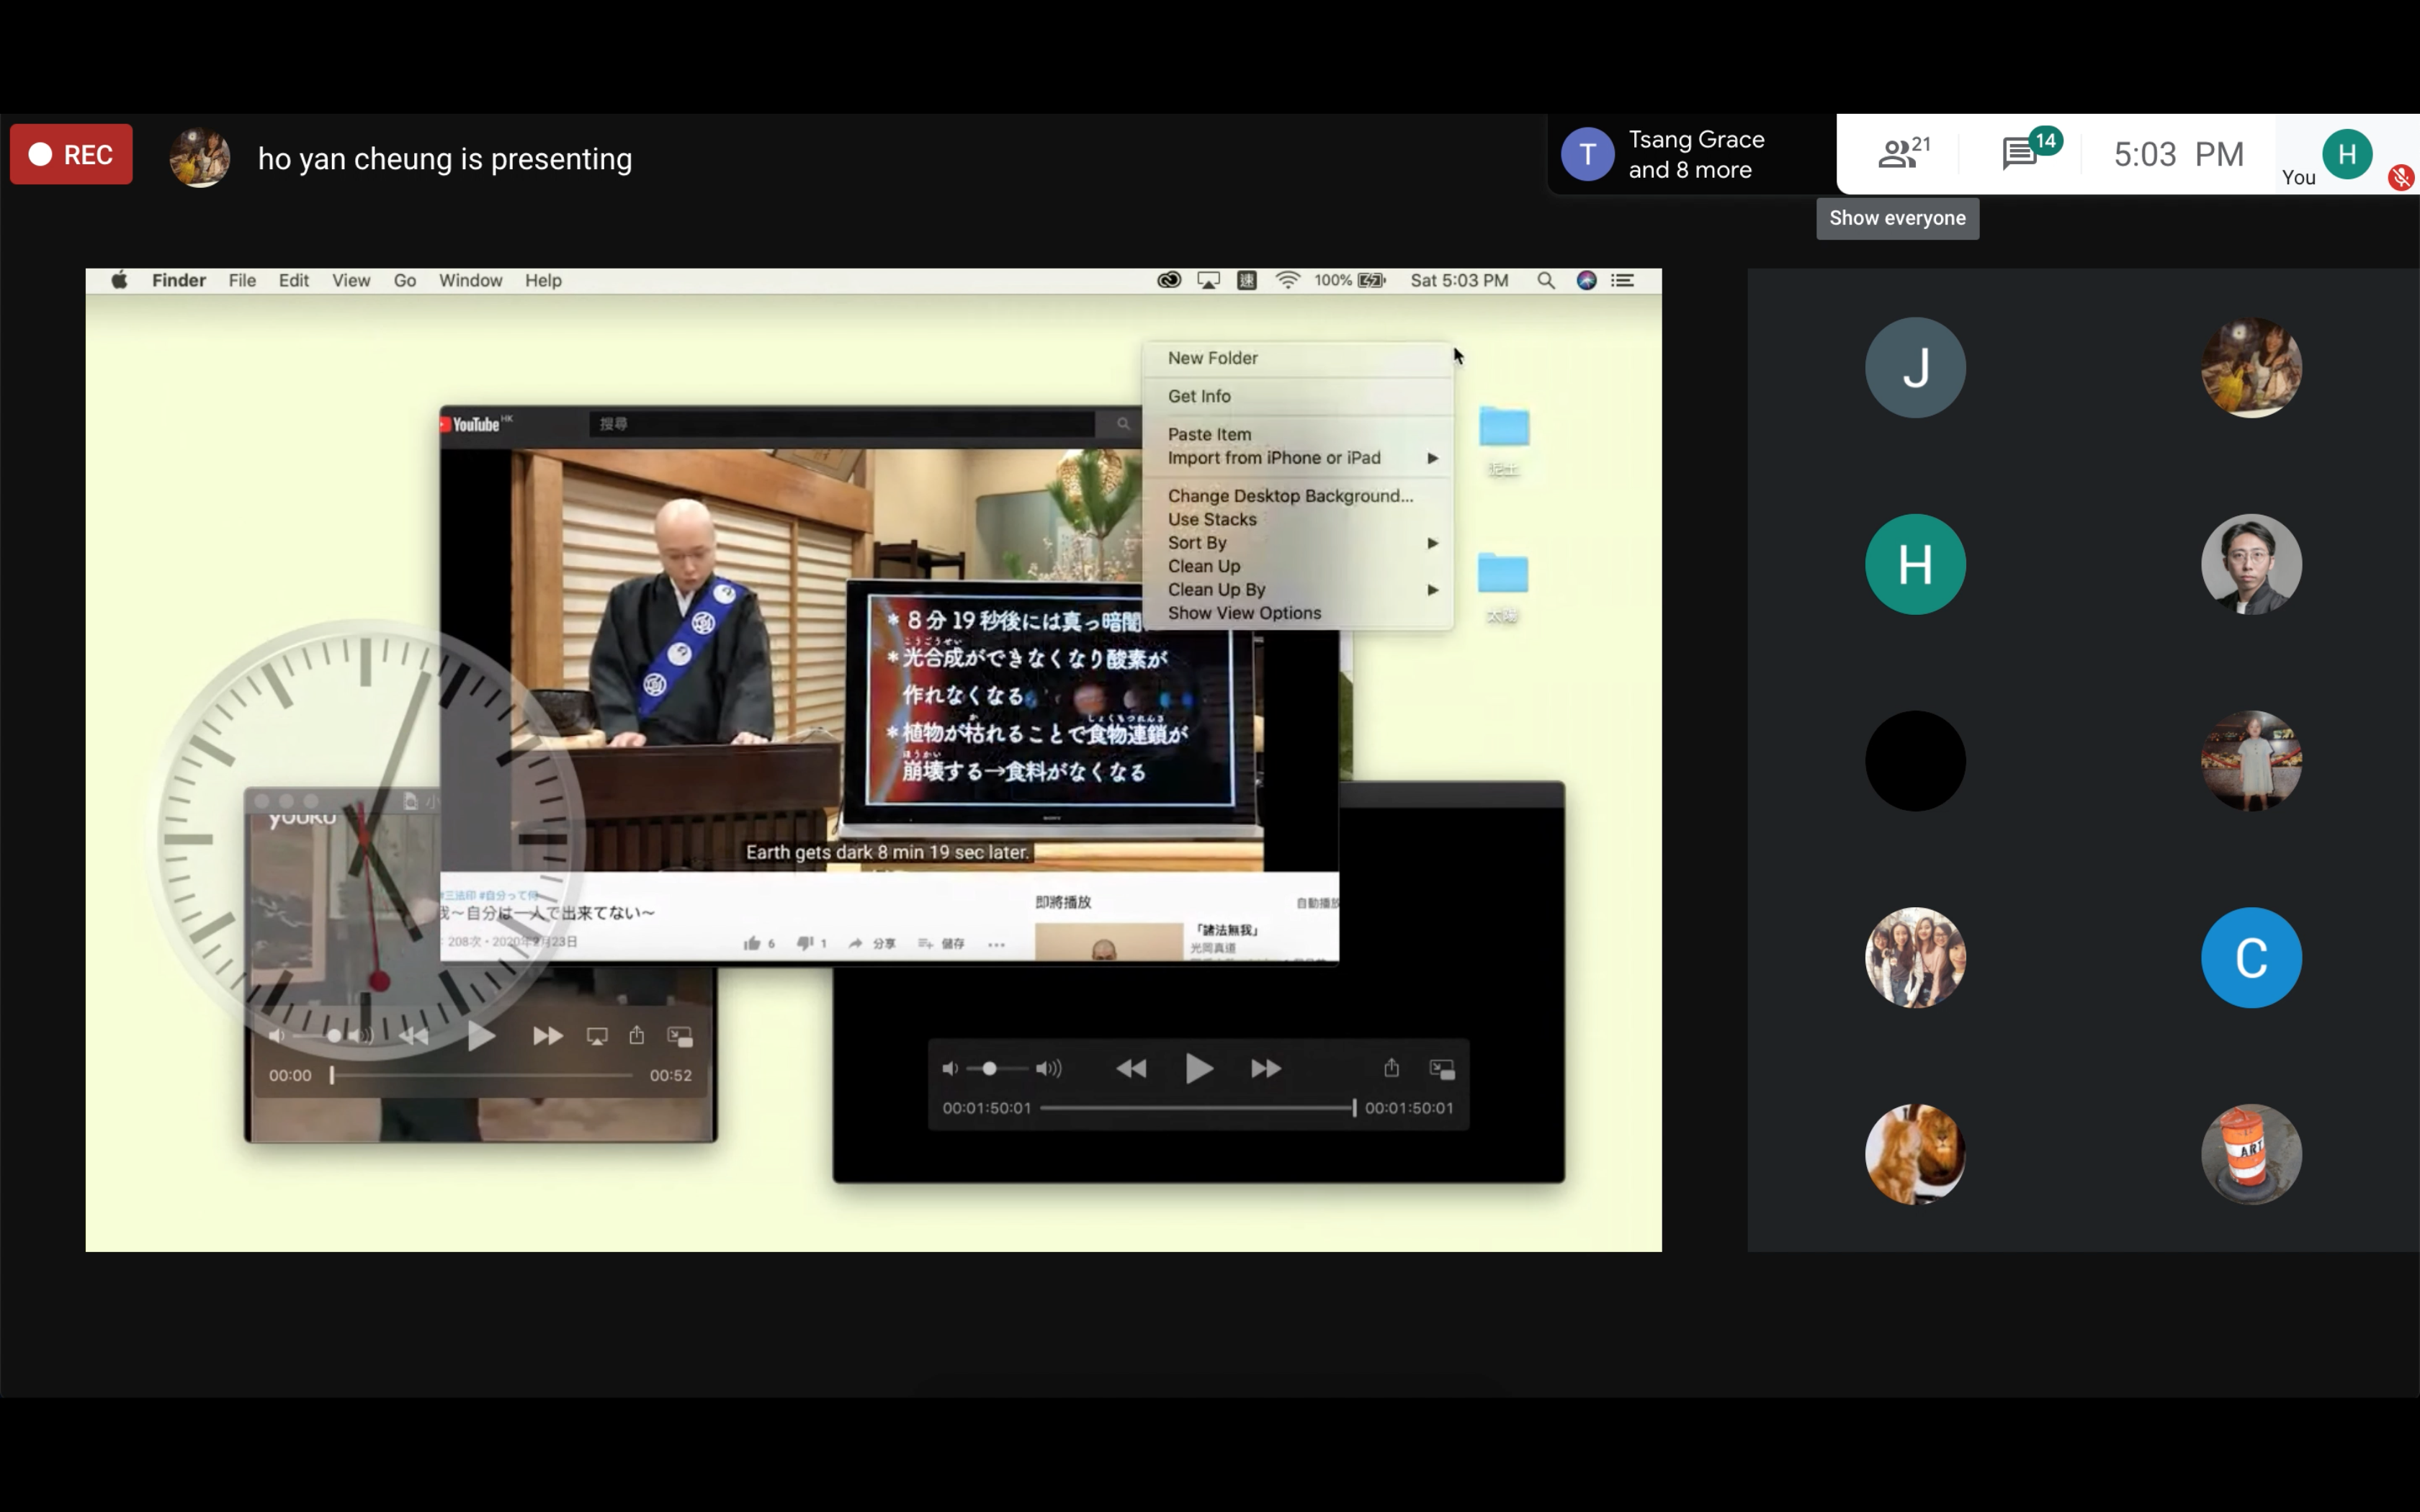2420x1512 pixels.
Task: Click the YouTube search input field
Action: pos(842,424)
